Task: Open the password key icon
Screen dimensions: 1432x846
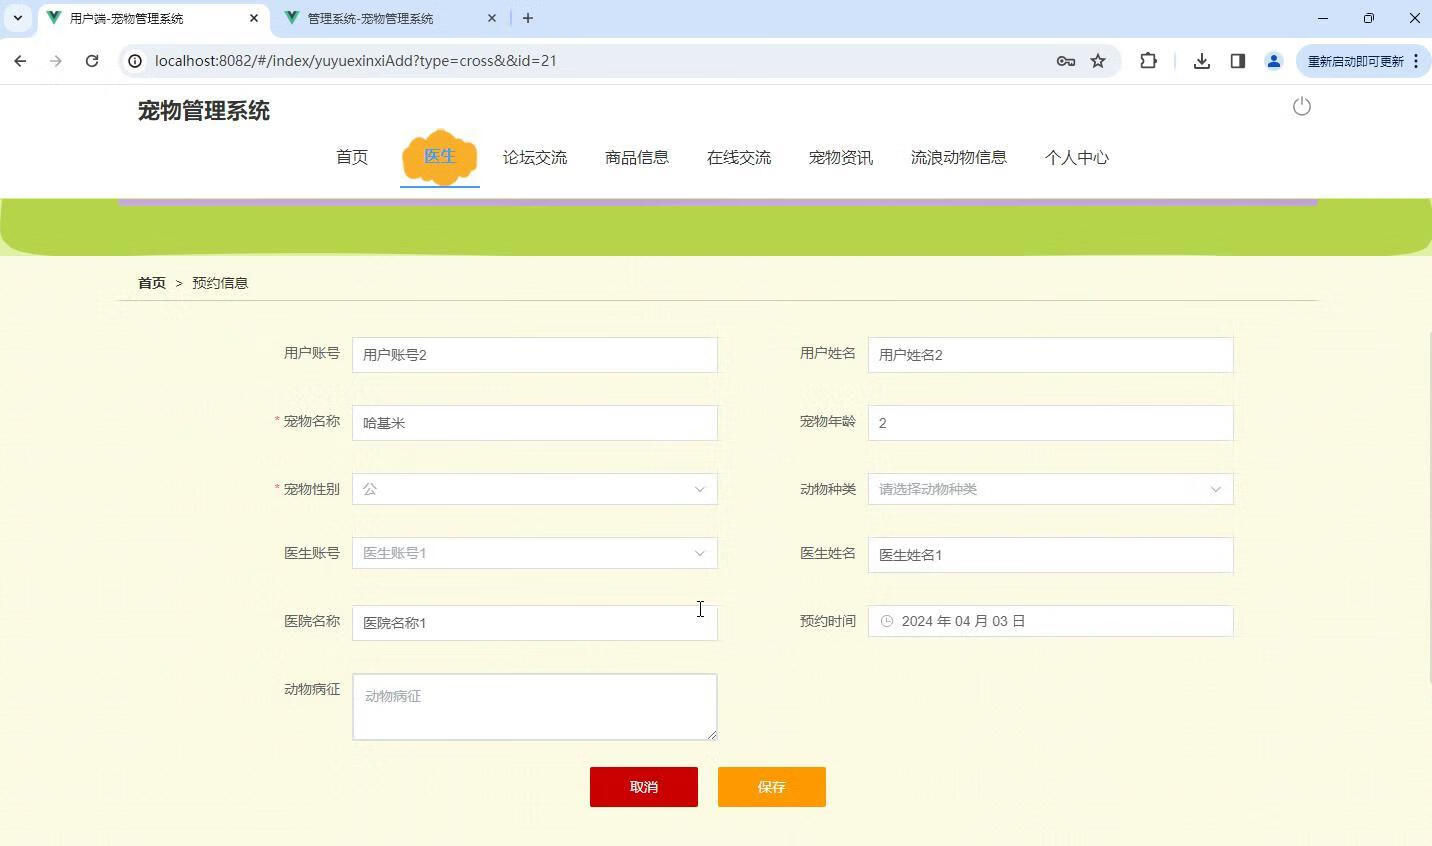Action: pyautogui.click(x=1066, y=61)
